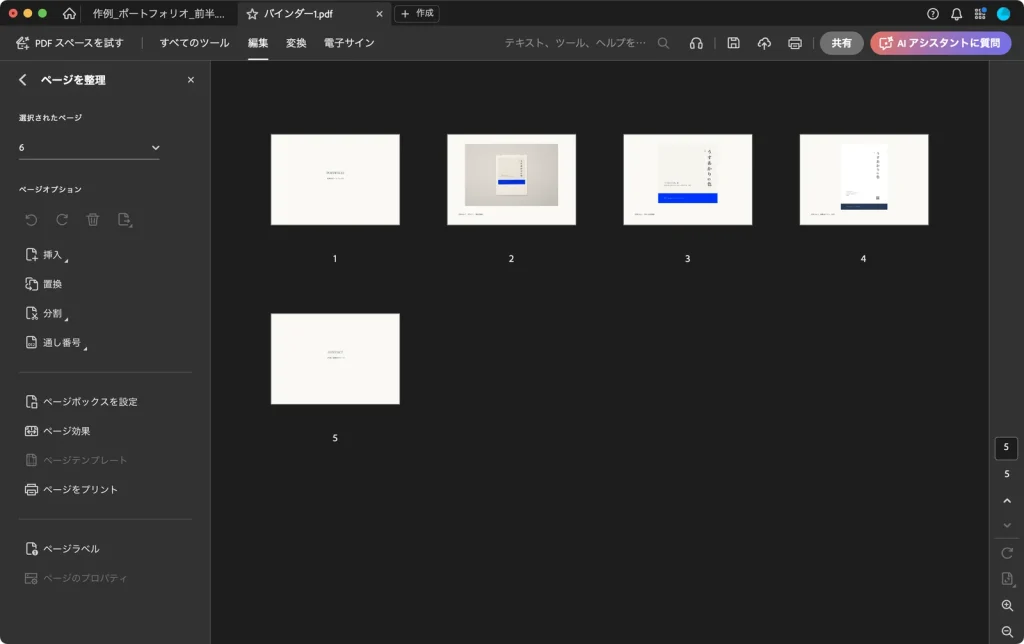The height and width of the screenshot is (644, 1024).
Task: Close the バインダー1.pdf tab
Action: coord(379,14)
